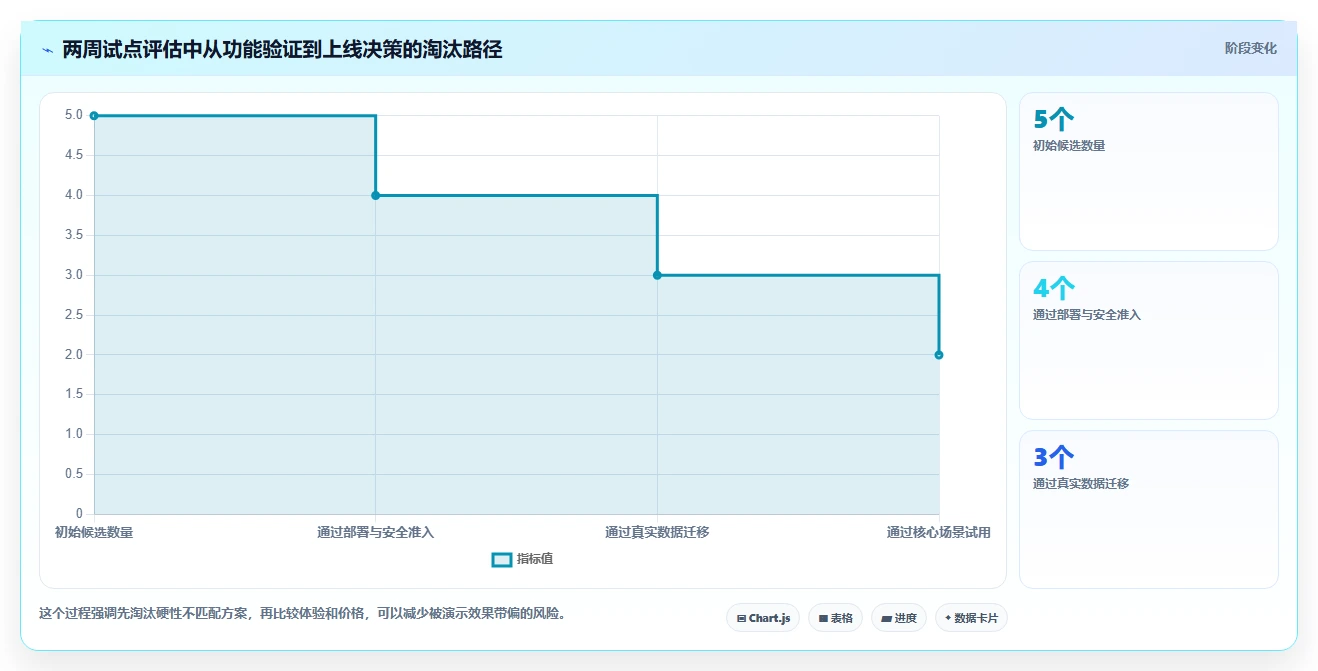Click the y-axis tick 4.5

tap(74, 155)
